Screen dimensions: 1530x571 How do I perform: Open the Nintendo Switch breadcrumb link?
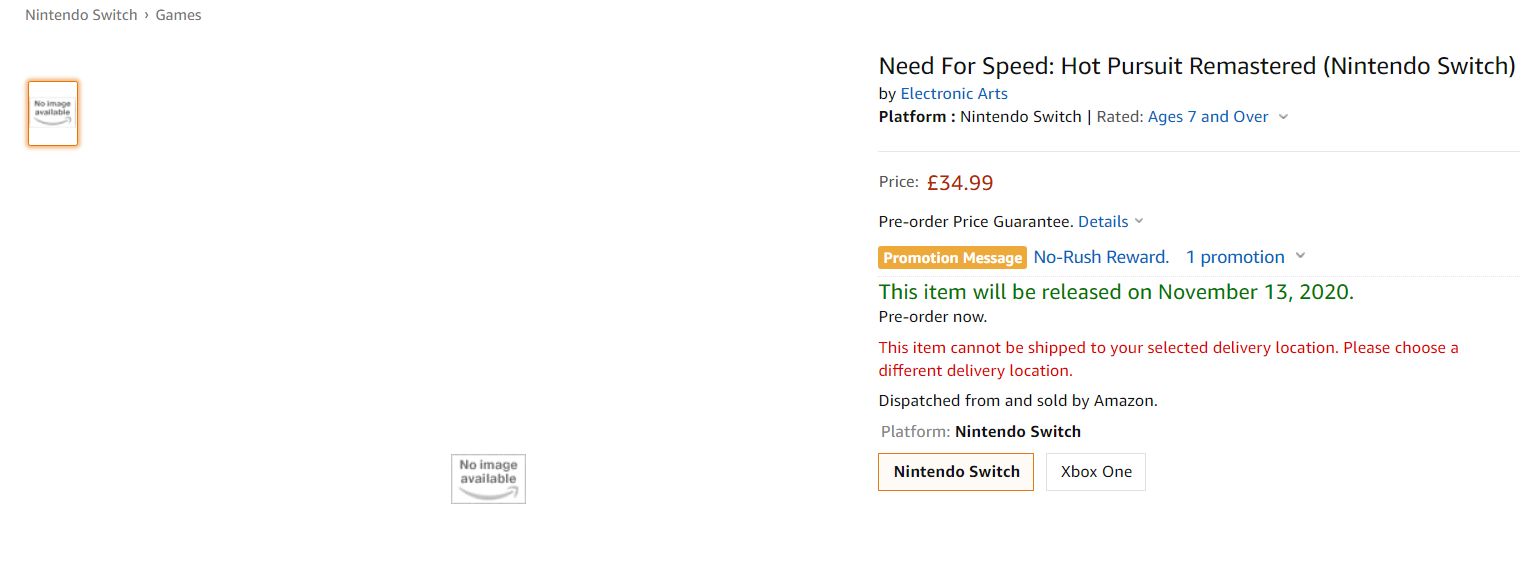pyautogui.click(x=81, y=15)
